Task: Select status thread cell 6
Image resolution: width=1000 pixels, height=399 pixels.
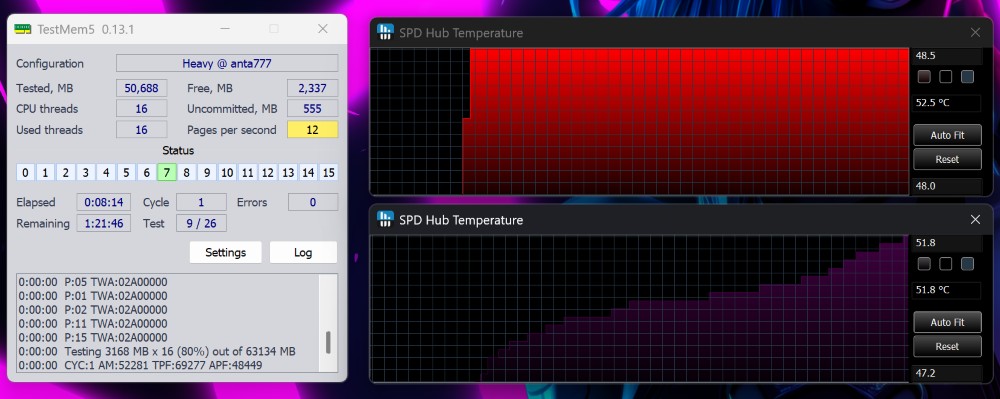Action: coord(146,172)
